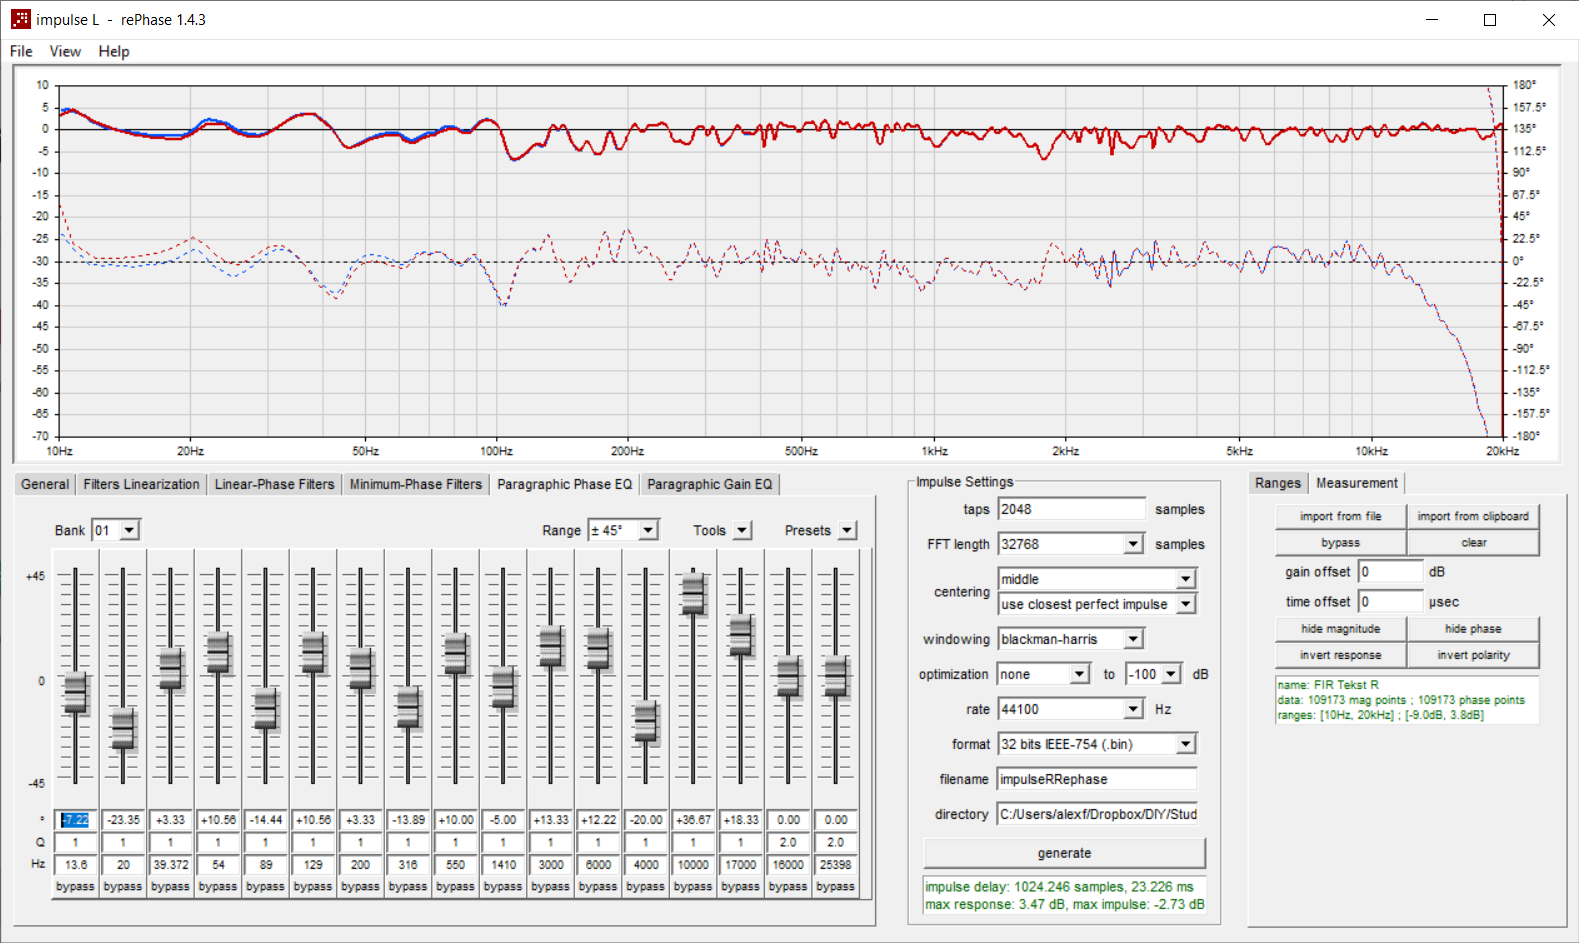1579x943 pixels.
Task: Click the rePhase app icon in title bar
Action: [20, 20]
